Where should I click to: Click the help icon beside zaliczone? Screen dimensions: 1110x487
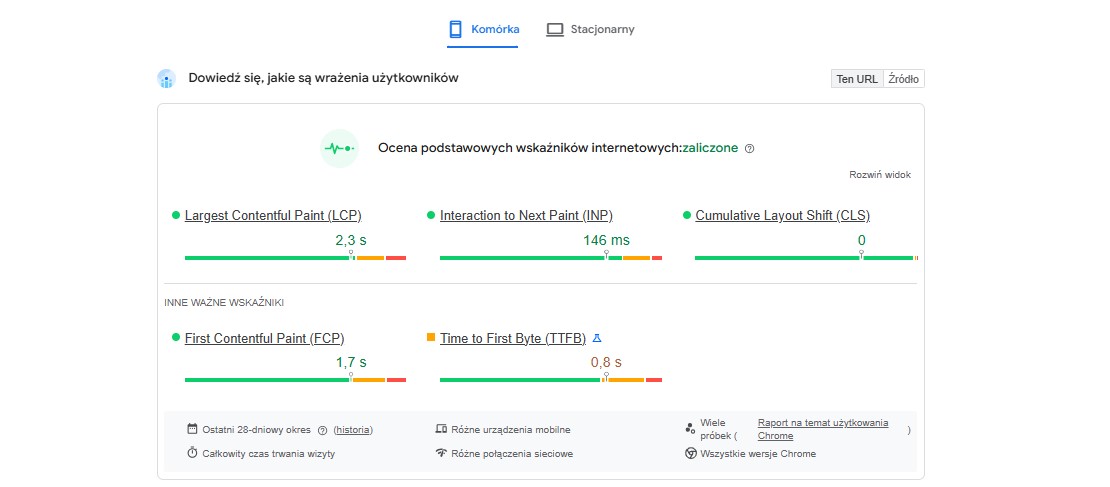(x=750, y=149)
